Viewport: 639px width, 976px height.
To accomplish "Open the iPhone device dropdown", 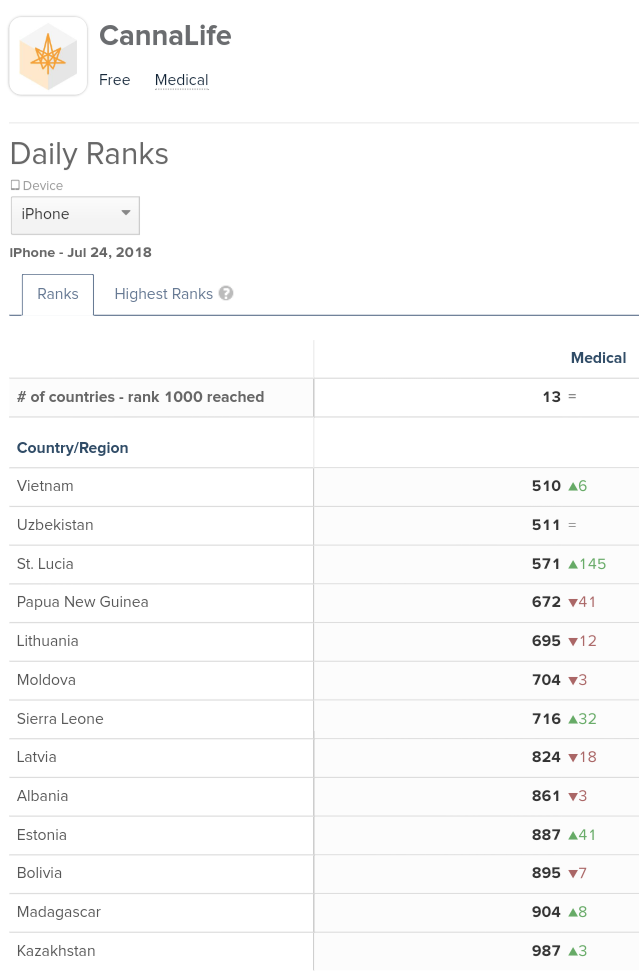I will point(75,214).
